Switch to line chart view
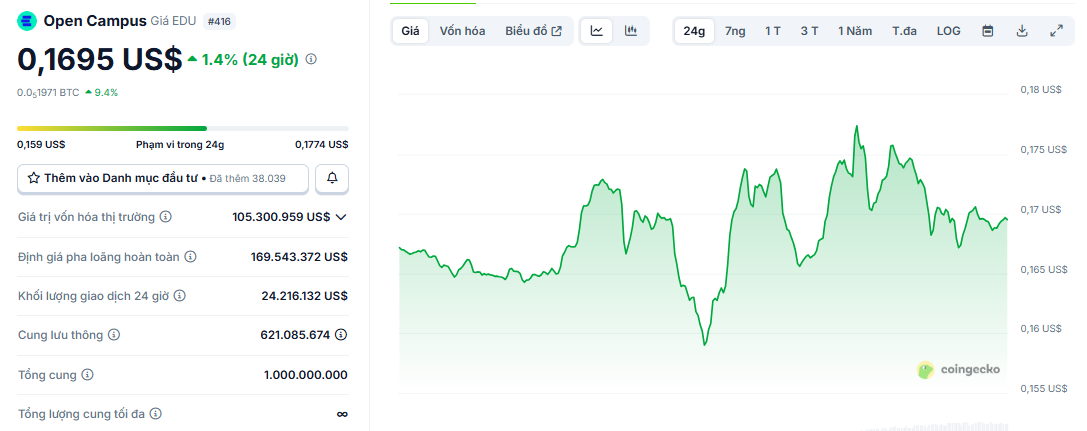The width and height of the screenshot is (1087, 431). pyautogui.click(x=597, y=30)
